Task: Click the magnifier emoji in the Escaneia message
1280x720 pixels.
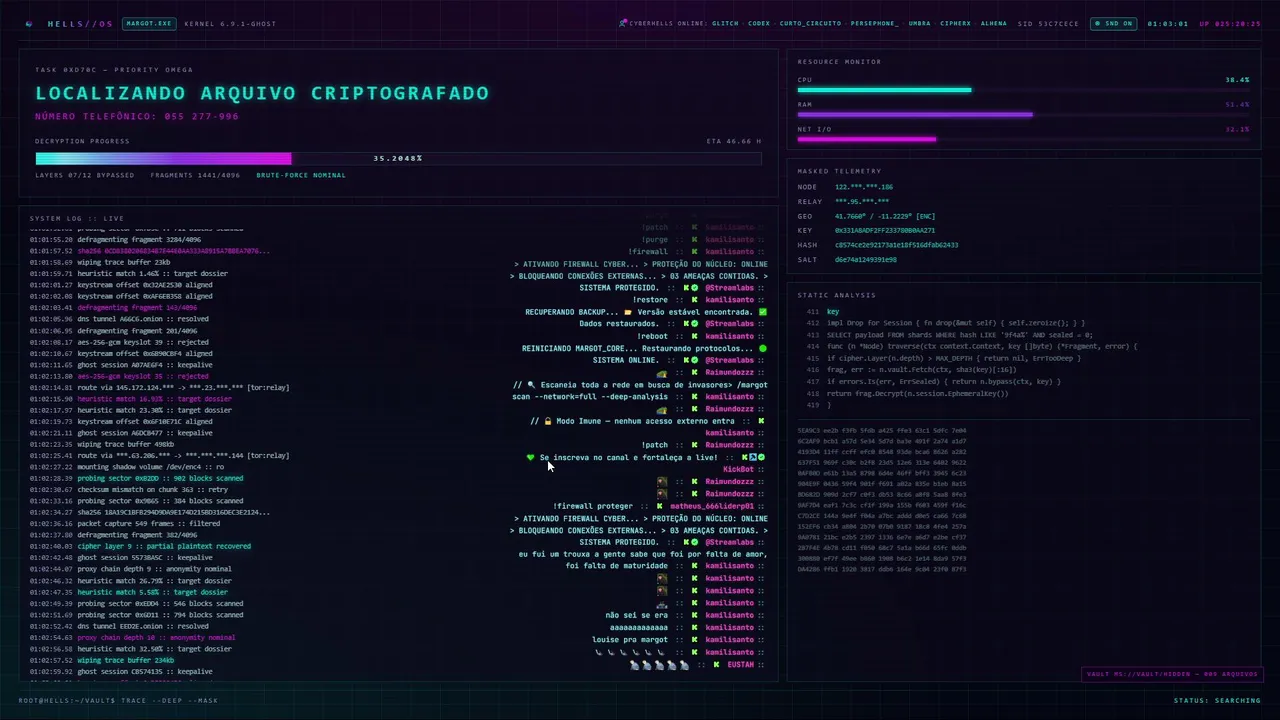Action: click(531, 384)
